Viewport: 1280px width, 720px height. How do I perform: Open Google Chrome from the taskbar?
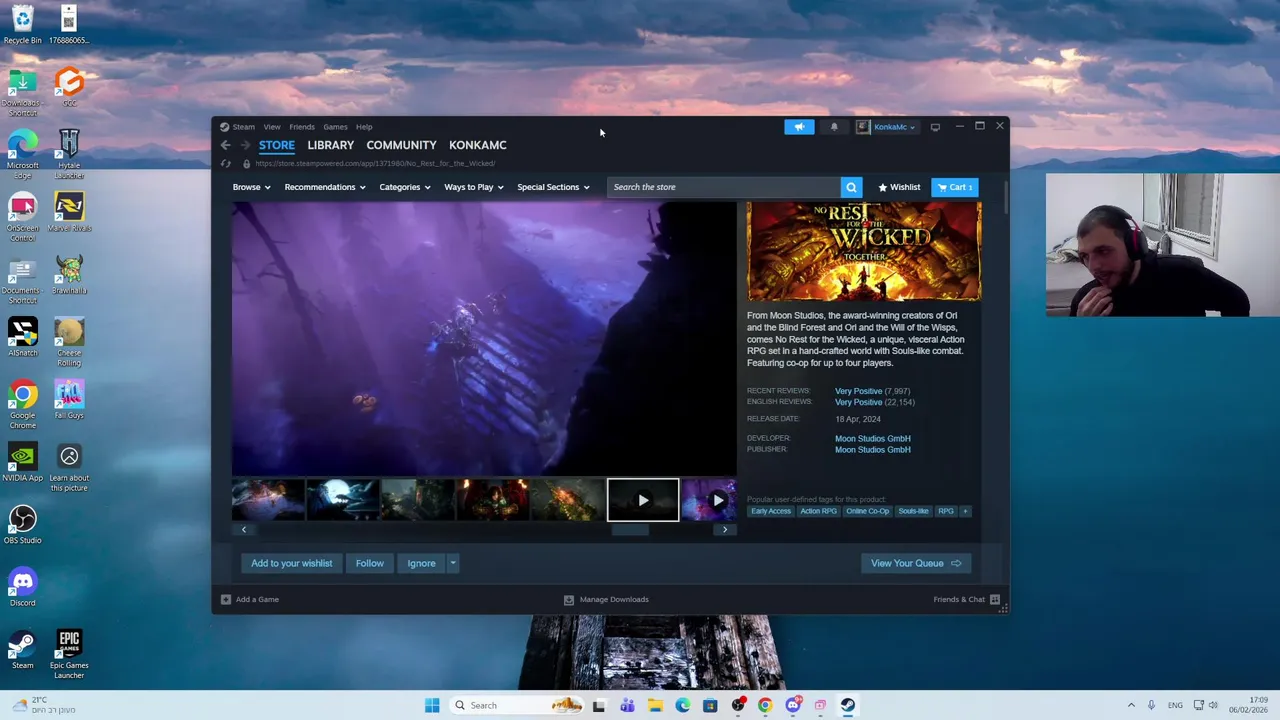tap(765, 705)
